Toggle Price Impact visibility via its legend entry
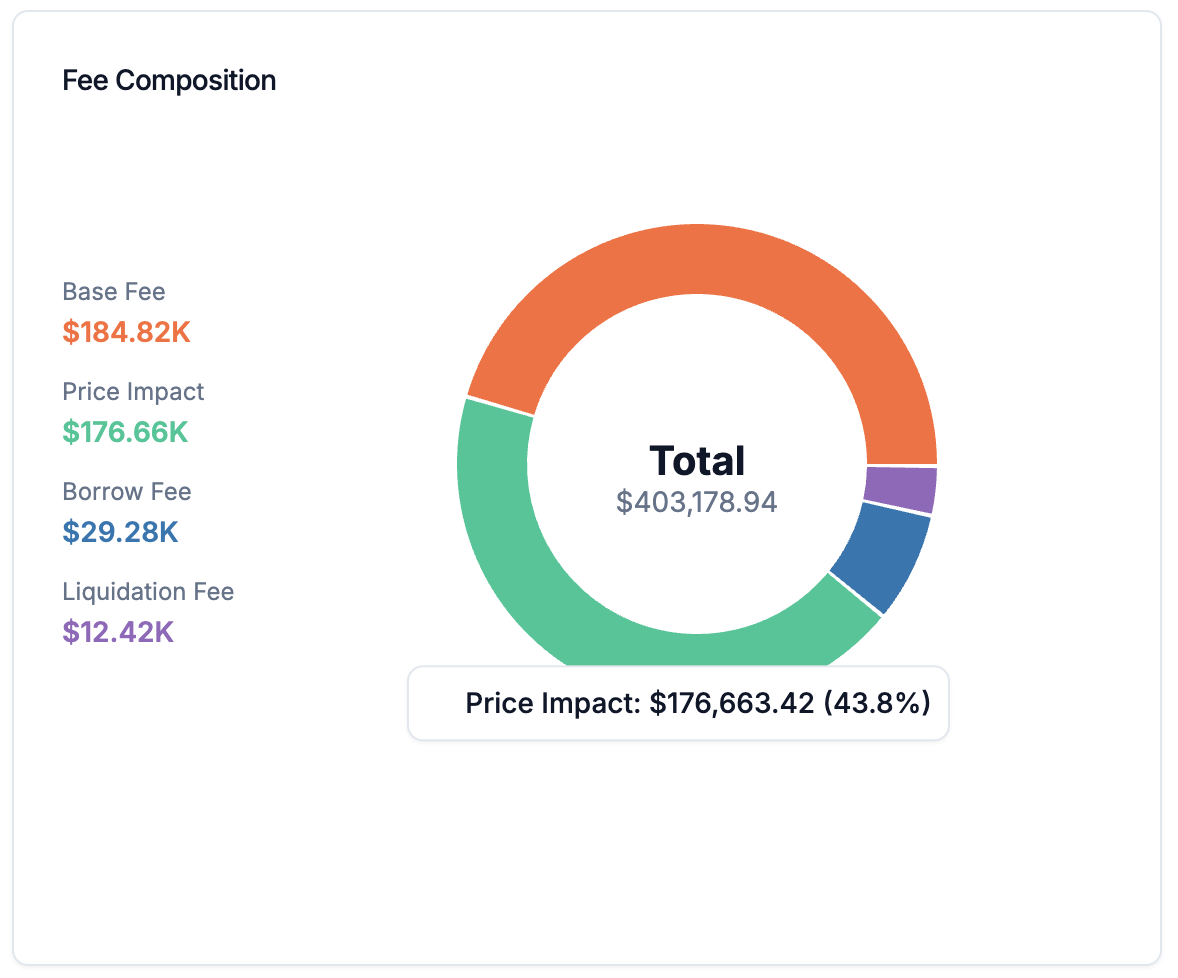This screenshot has height=978, width=1178. point(133,391)
